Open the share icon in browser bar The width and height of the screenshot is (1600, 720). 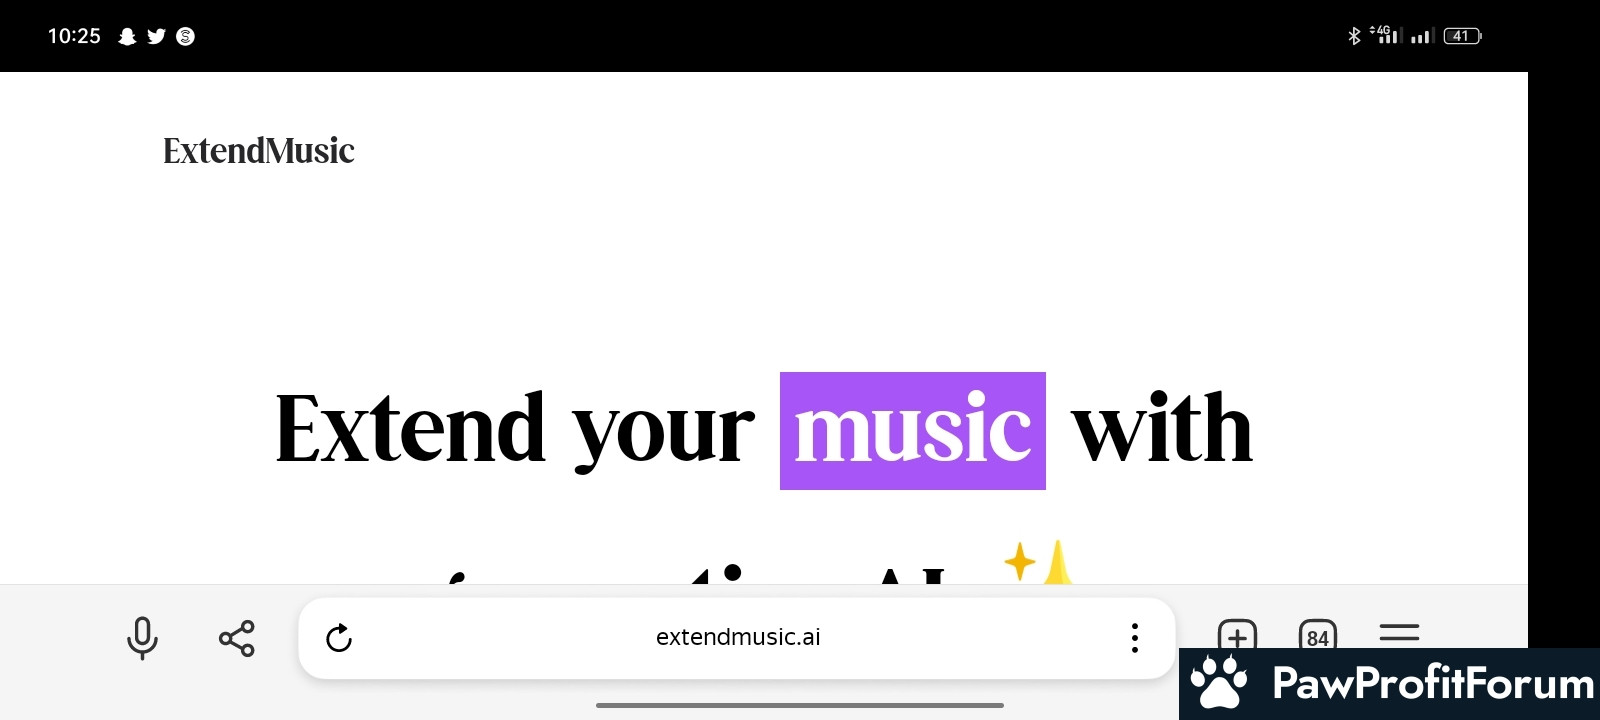point(237,638)
